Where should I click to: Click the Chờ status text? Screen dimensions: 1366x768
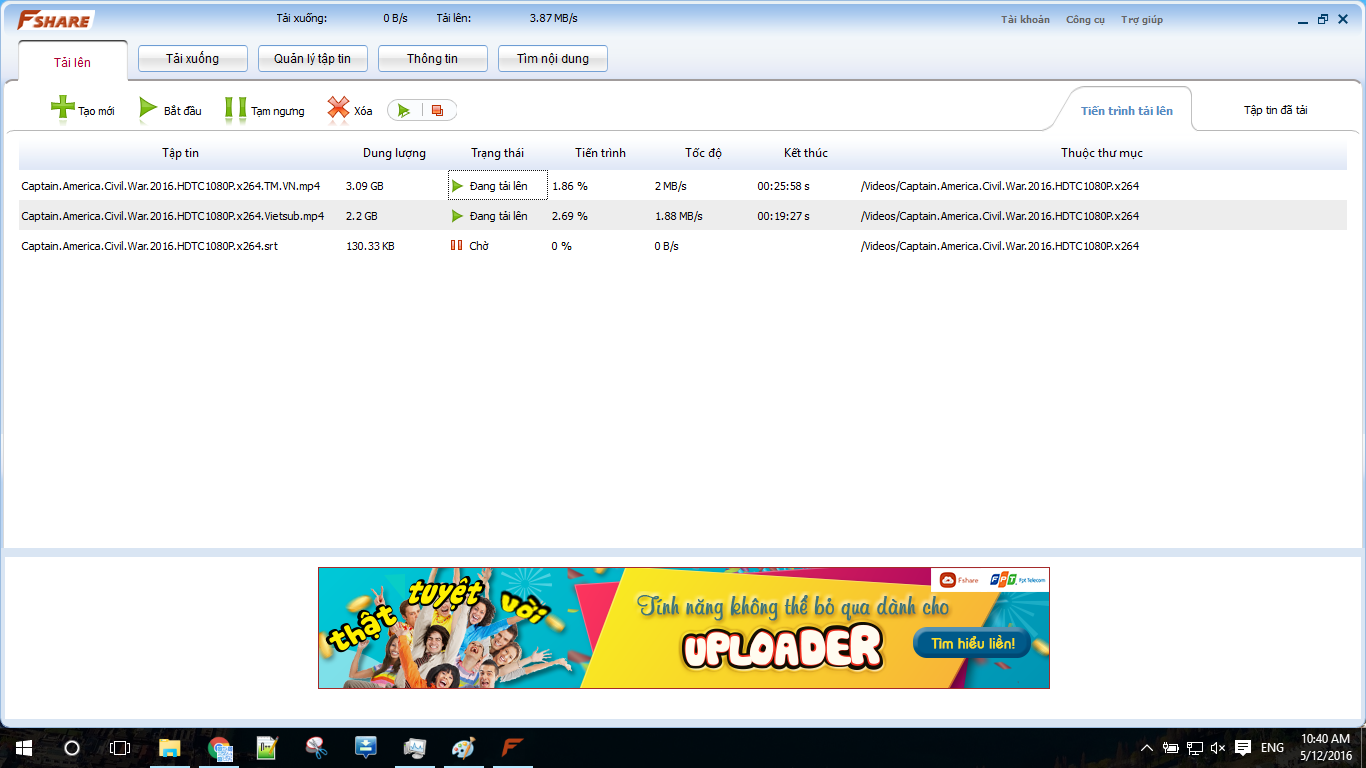point(478,246)
